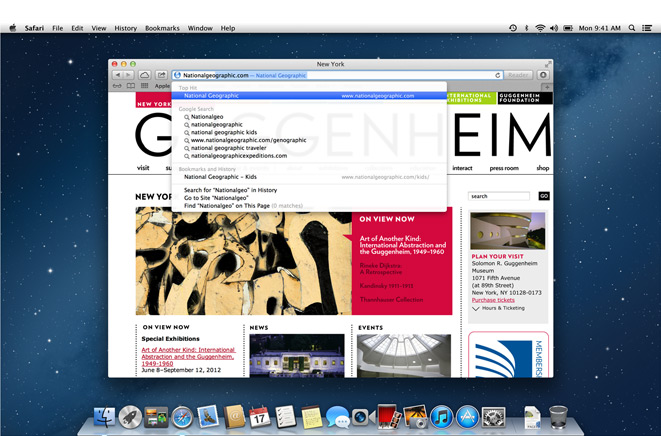Open the History menu
Screen dimensions: 661x436
tap(125, 28)
